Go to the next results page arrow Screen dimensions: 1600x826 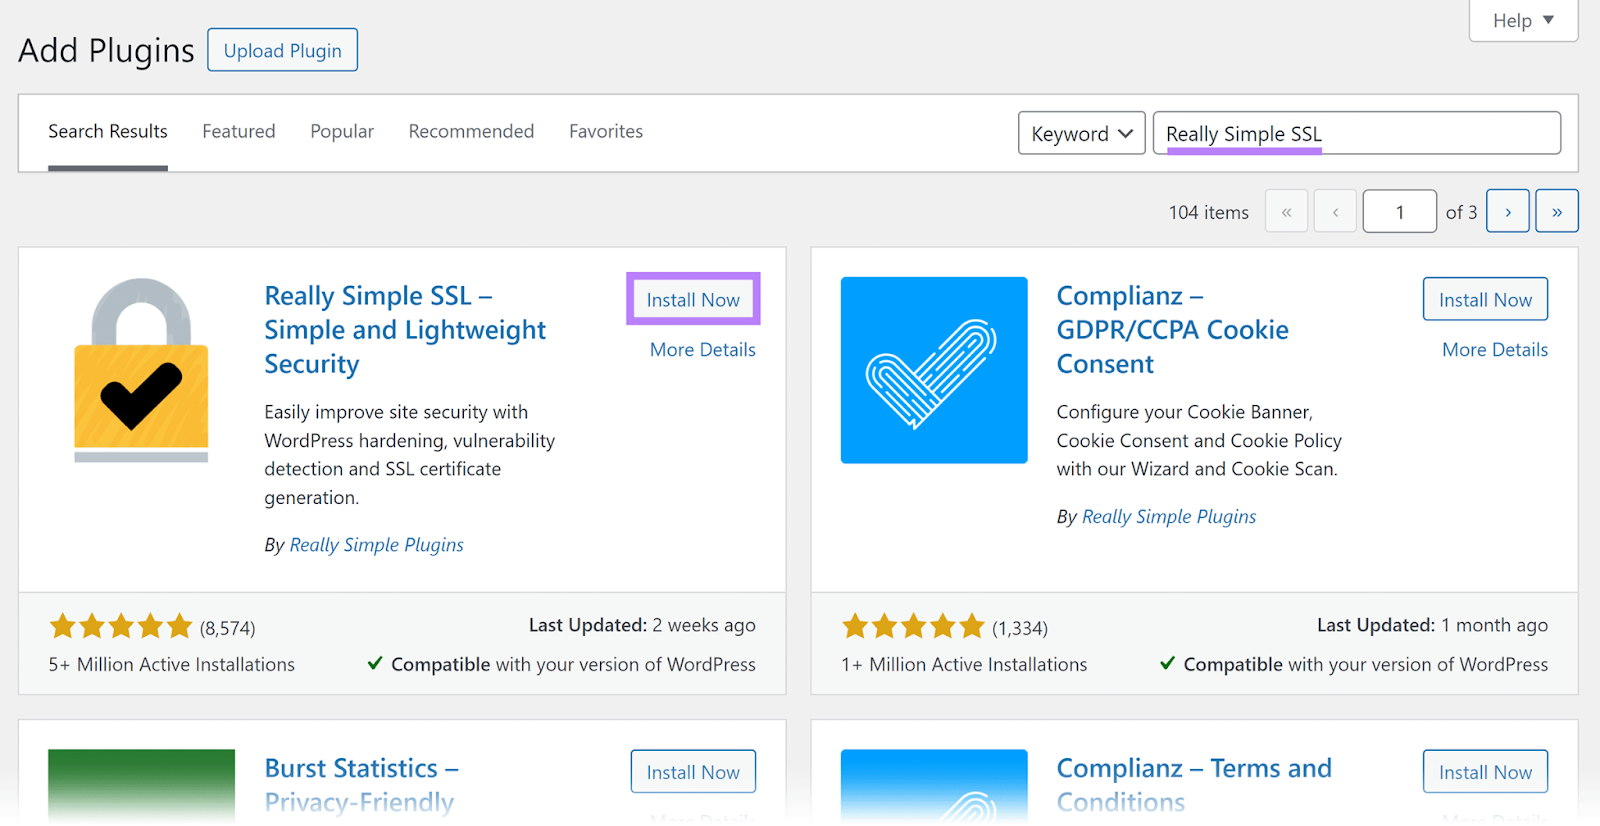click(x=1507, y=211)
